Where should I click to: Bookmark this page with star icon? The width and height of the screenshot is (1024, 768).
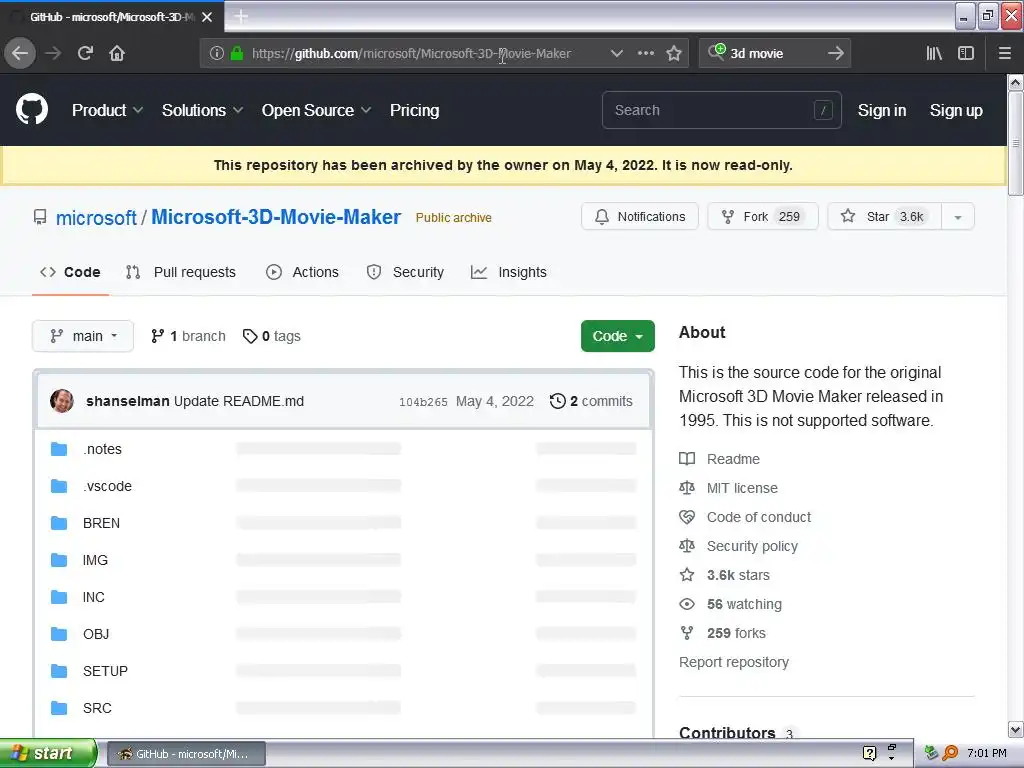674,53
